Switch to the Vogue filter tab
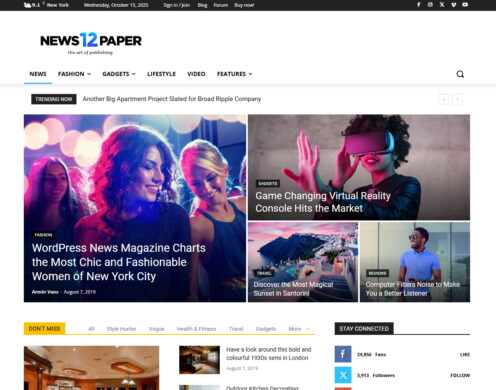Viewport: 496px width, 390px height. [156, 329]
